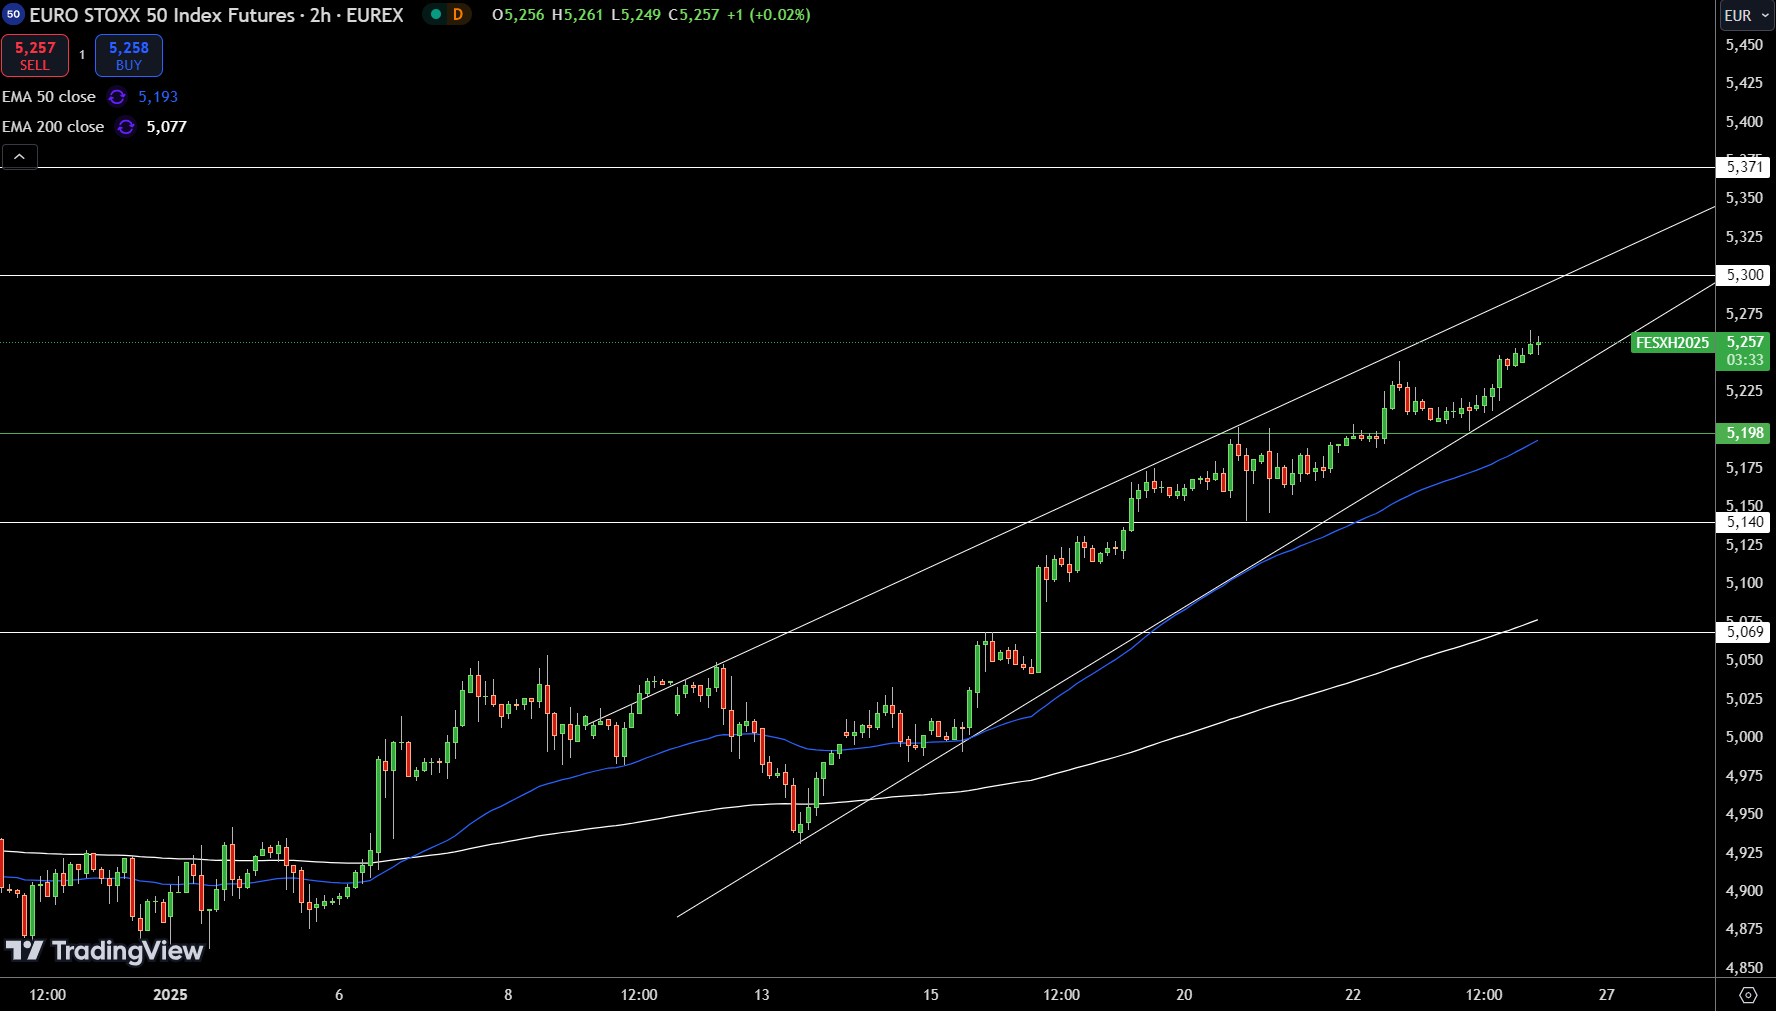Click the change +1 (+0.02%) text

pos(769,15)
